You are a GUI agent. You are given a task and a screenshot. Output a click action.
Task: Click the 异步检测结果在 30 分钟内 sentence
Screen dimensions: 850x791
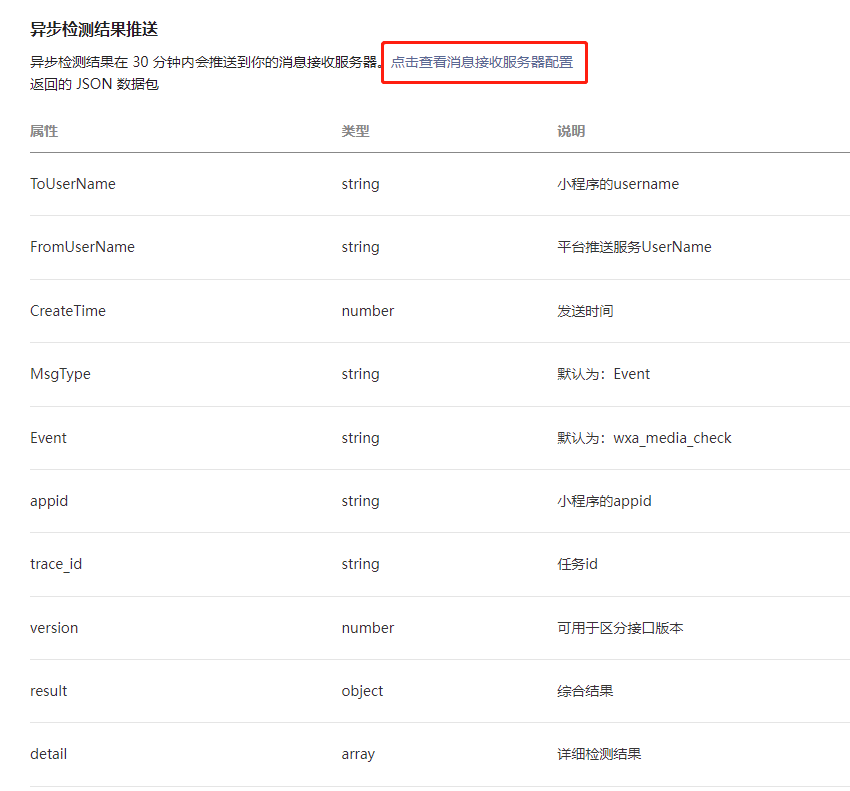pyautogui.click(x=207, y=62)
